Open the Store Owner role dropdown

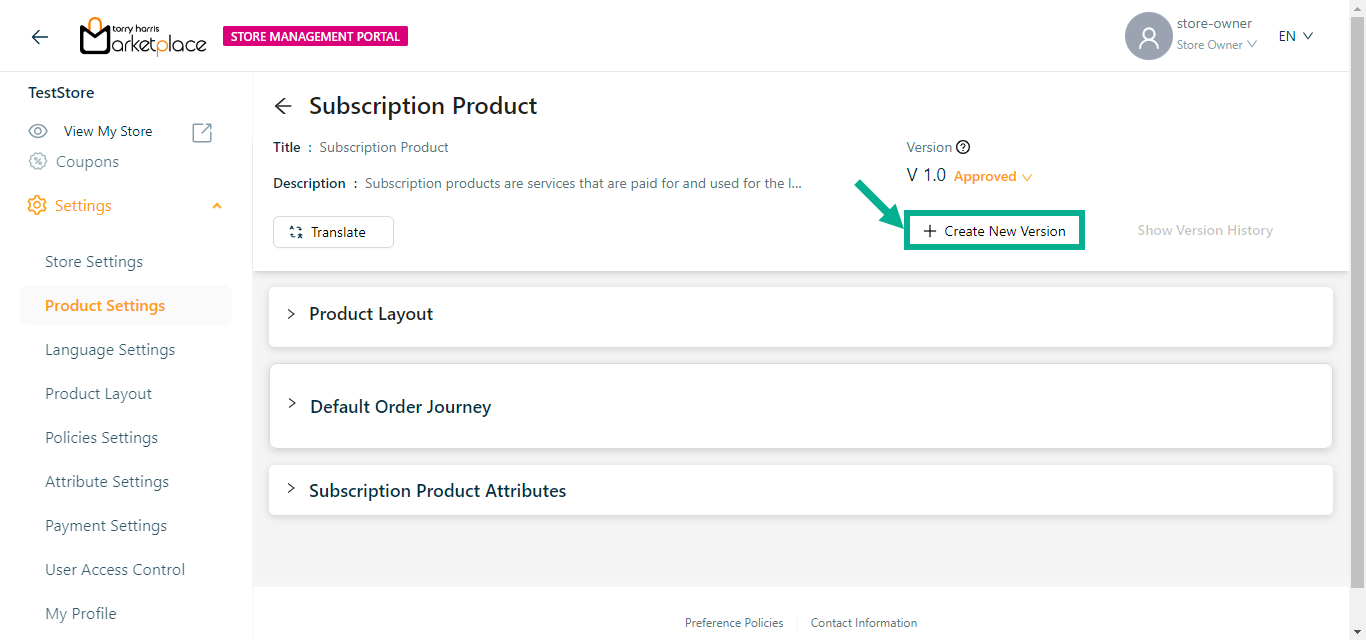click(1216, 45)
